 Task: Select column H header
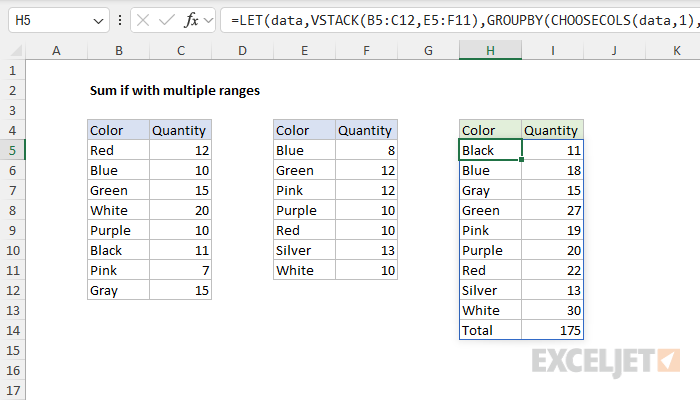click(x=490, y=50)
